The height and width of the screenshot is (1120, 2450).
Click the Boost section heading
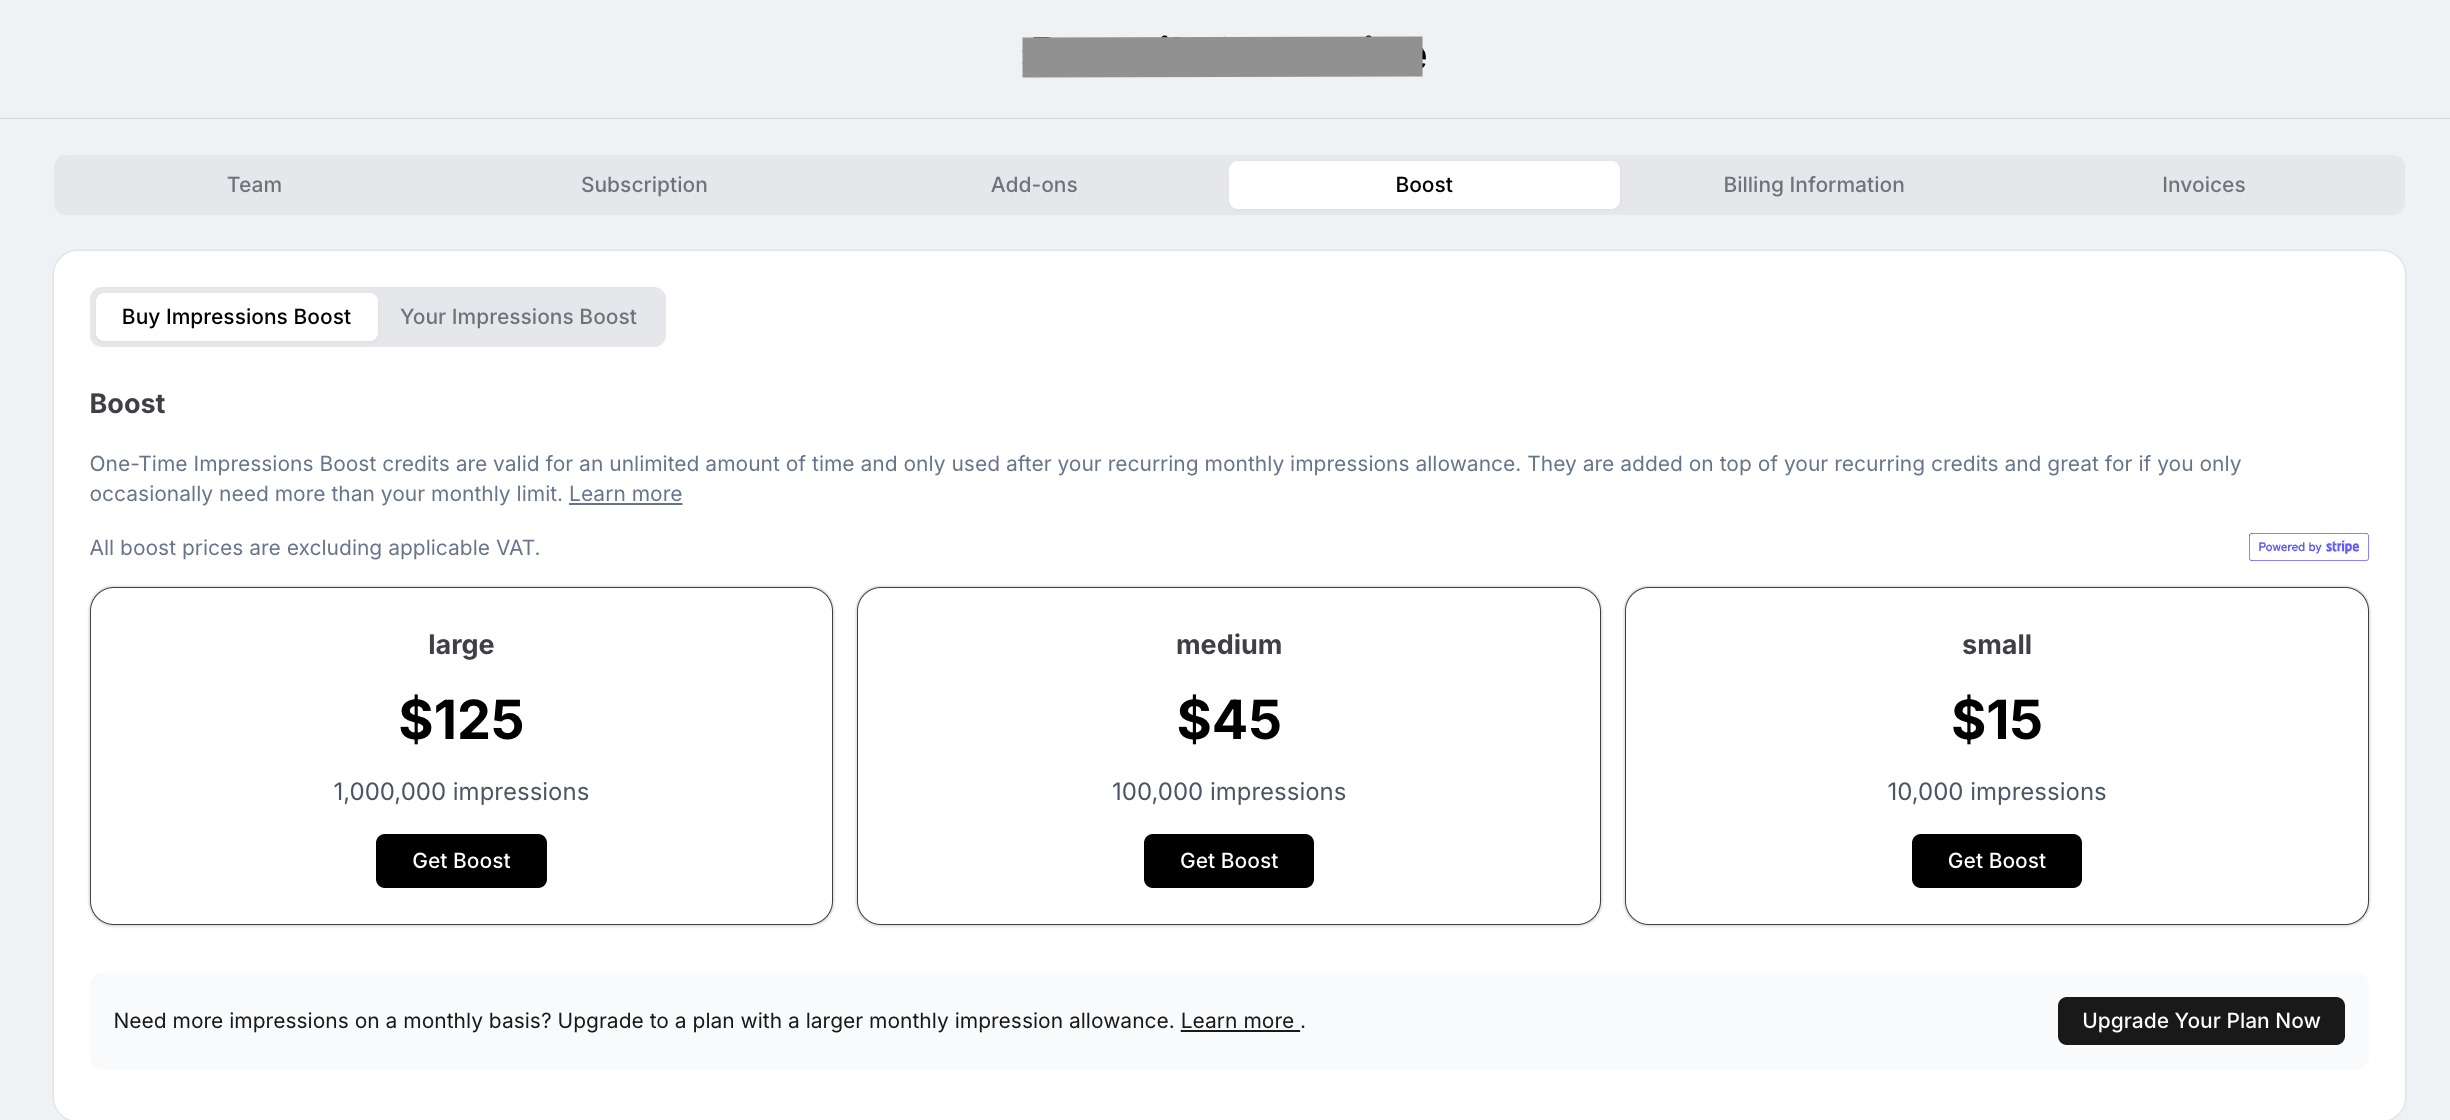point(127,404)
